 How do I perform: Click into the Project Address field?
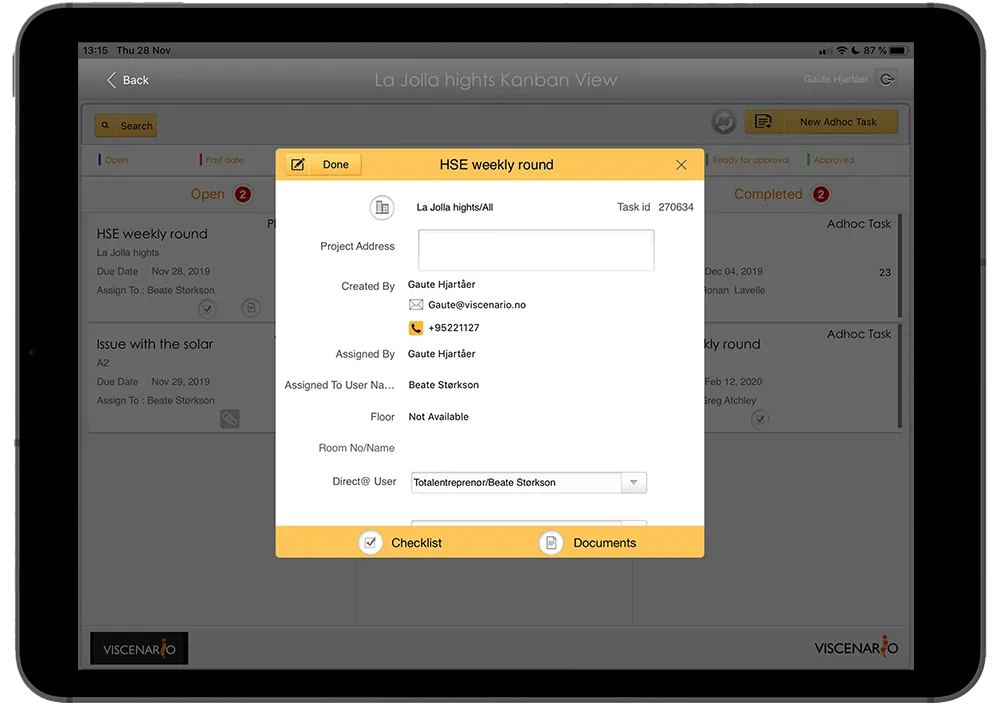[x=536, y=249]
